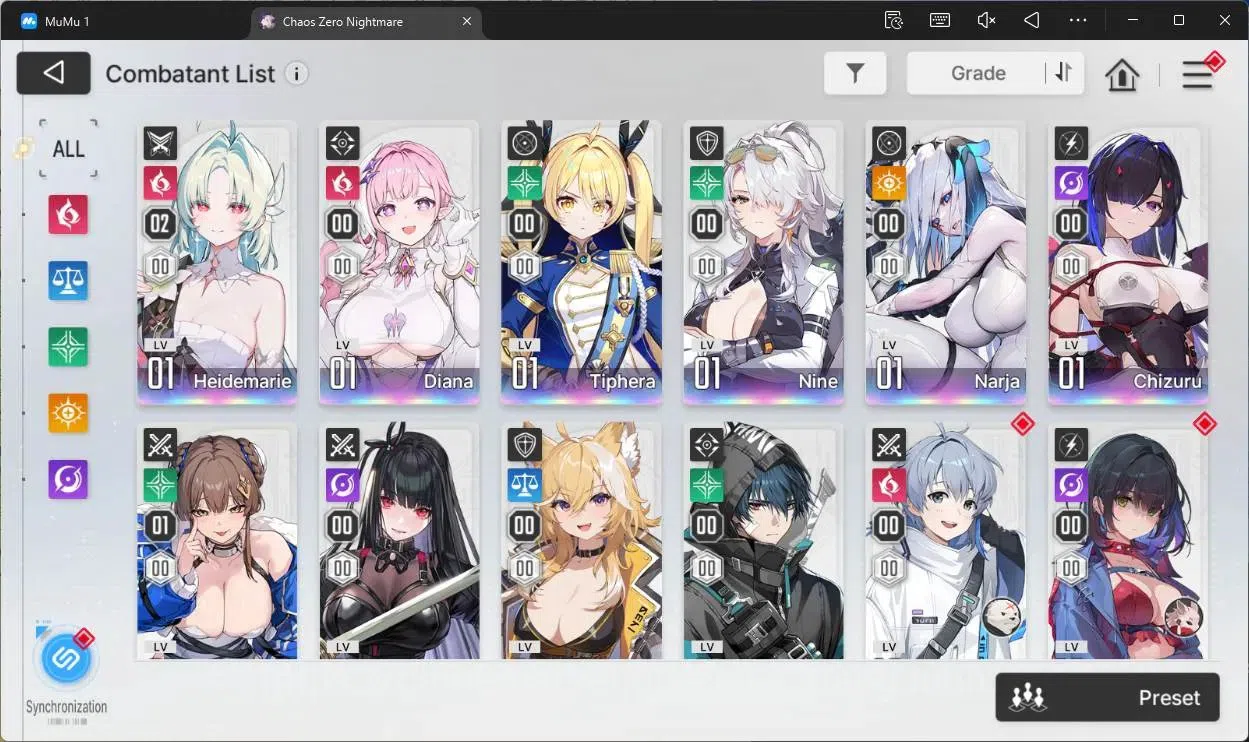This screenshot has width=1249, height=742.
Task: Open the filter funnel button
Action: (855, 73)
